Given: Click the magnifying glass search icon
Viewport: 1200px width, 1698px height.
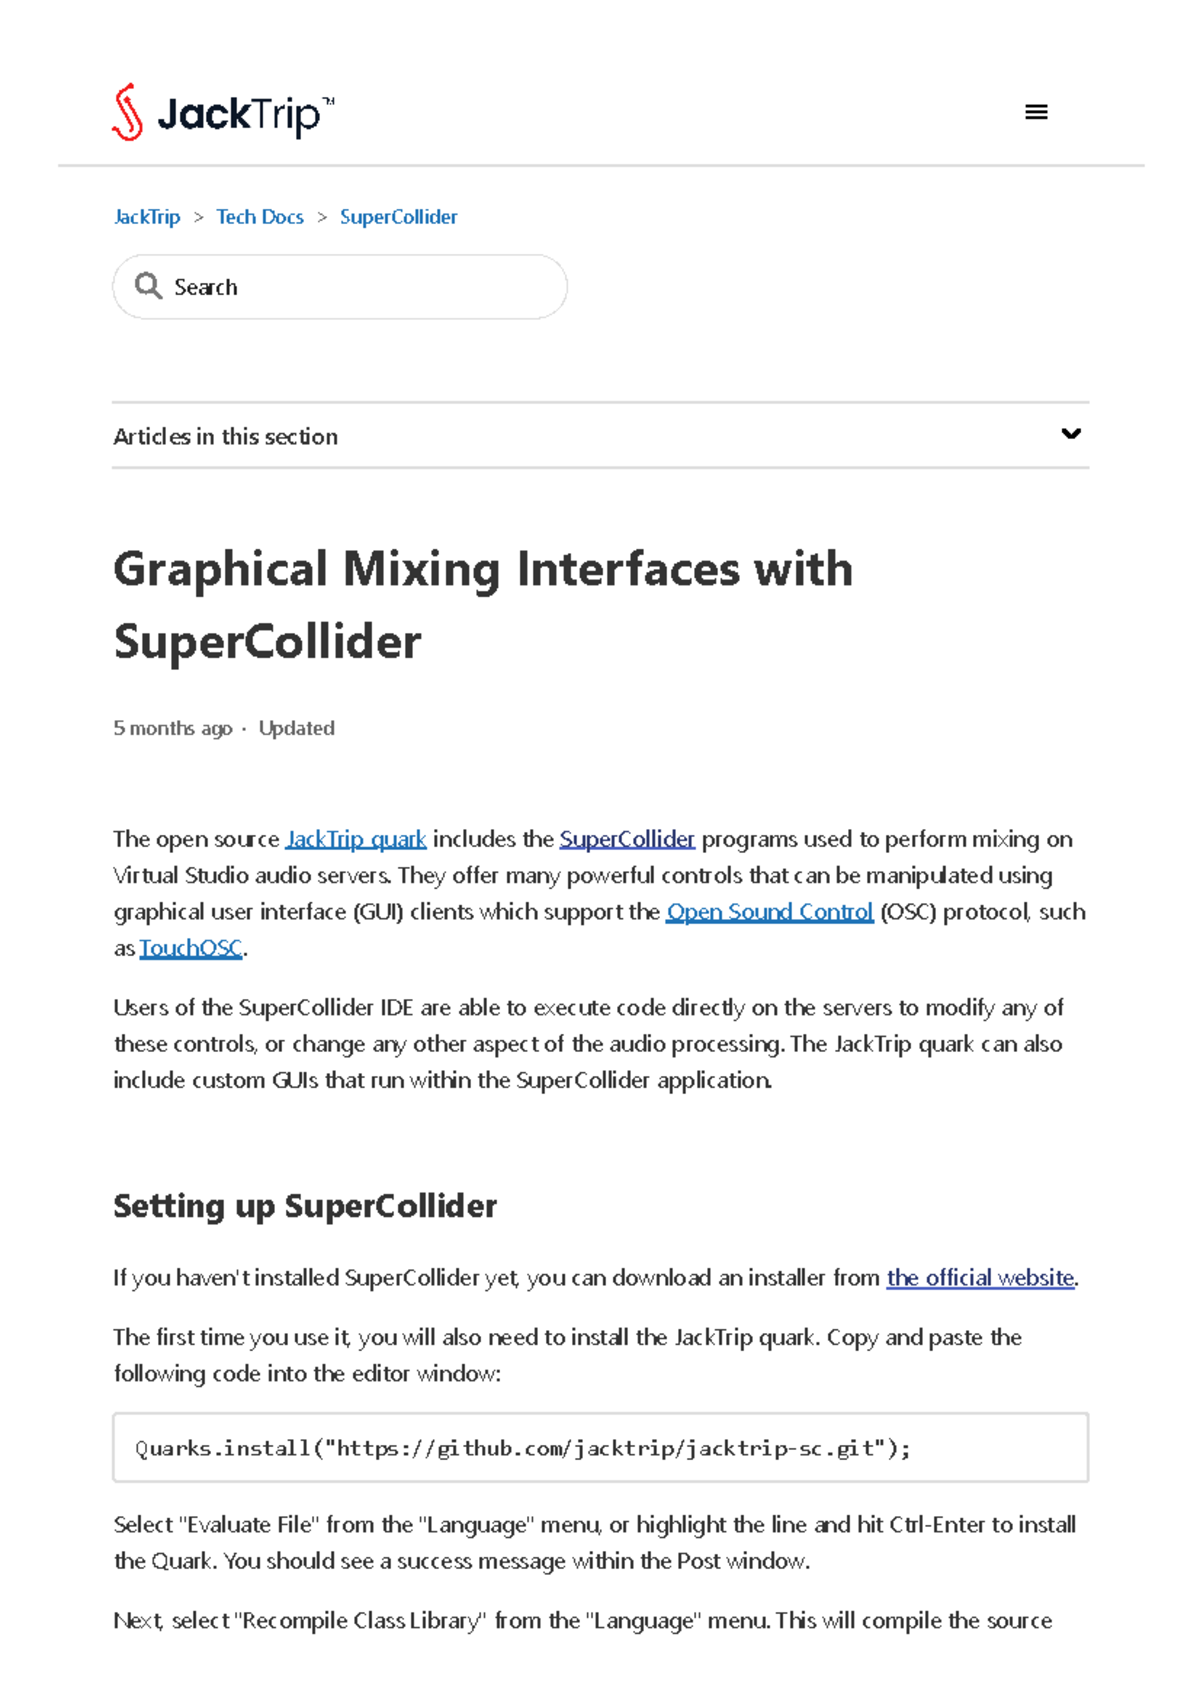Looking at the screenshot, I should click(148, 286).
